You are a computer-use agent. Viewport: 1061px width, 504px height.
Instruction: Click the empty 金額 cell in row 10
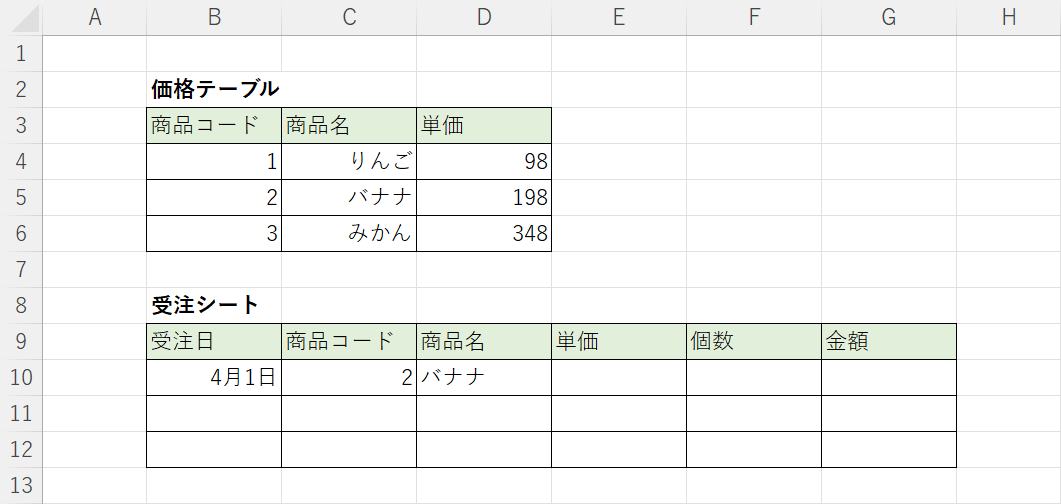tap(889, 377)
